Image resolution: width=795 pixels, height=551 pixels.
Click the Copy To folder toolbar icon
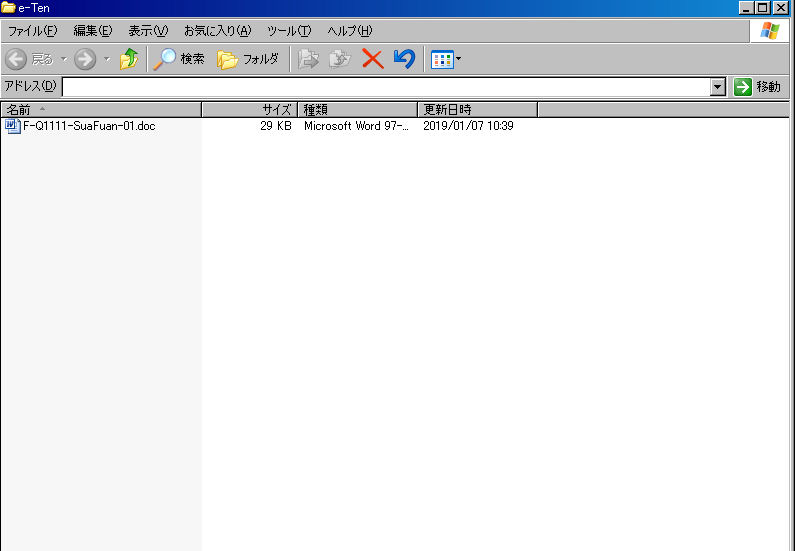(x=340, y=59)
